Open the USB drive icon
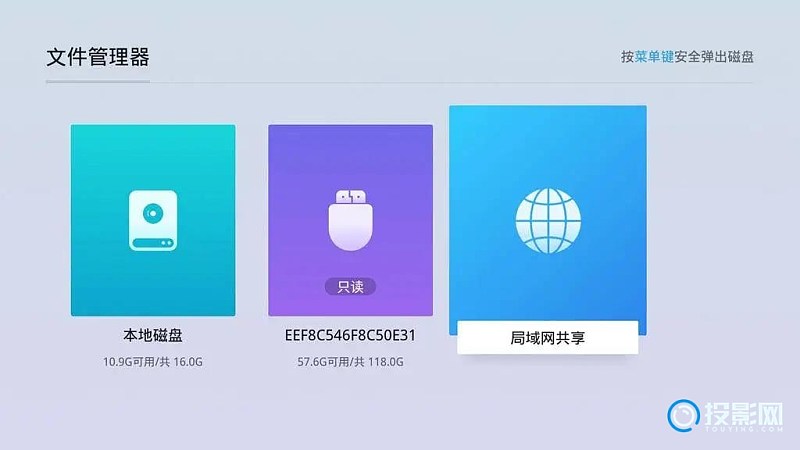Image resolution: width=800 pixels, height=450 pixels. click(x=351, y=220)
